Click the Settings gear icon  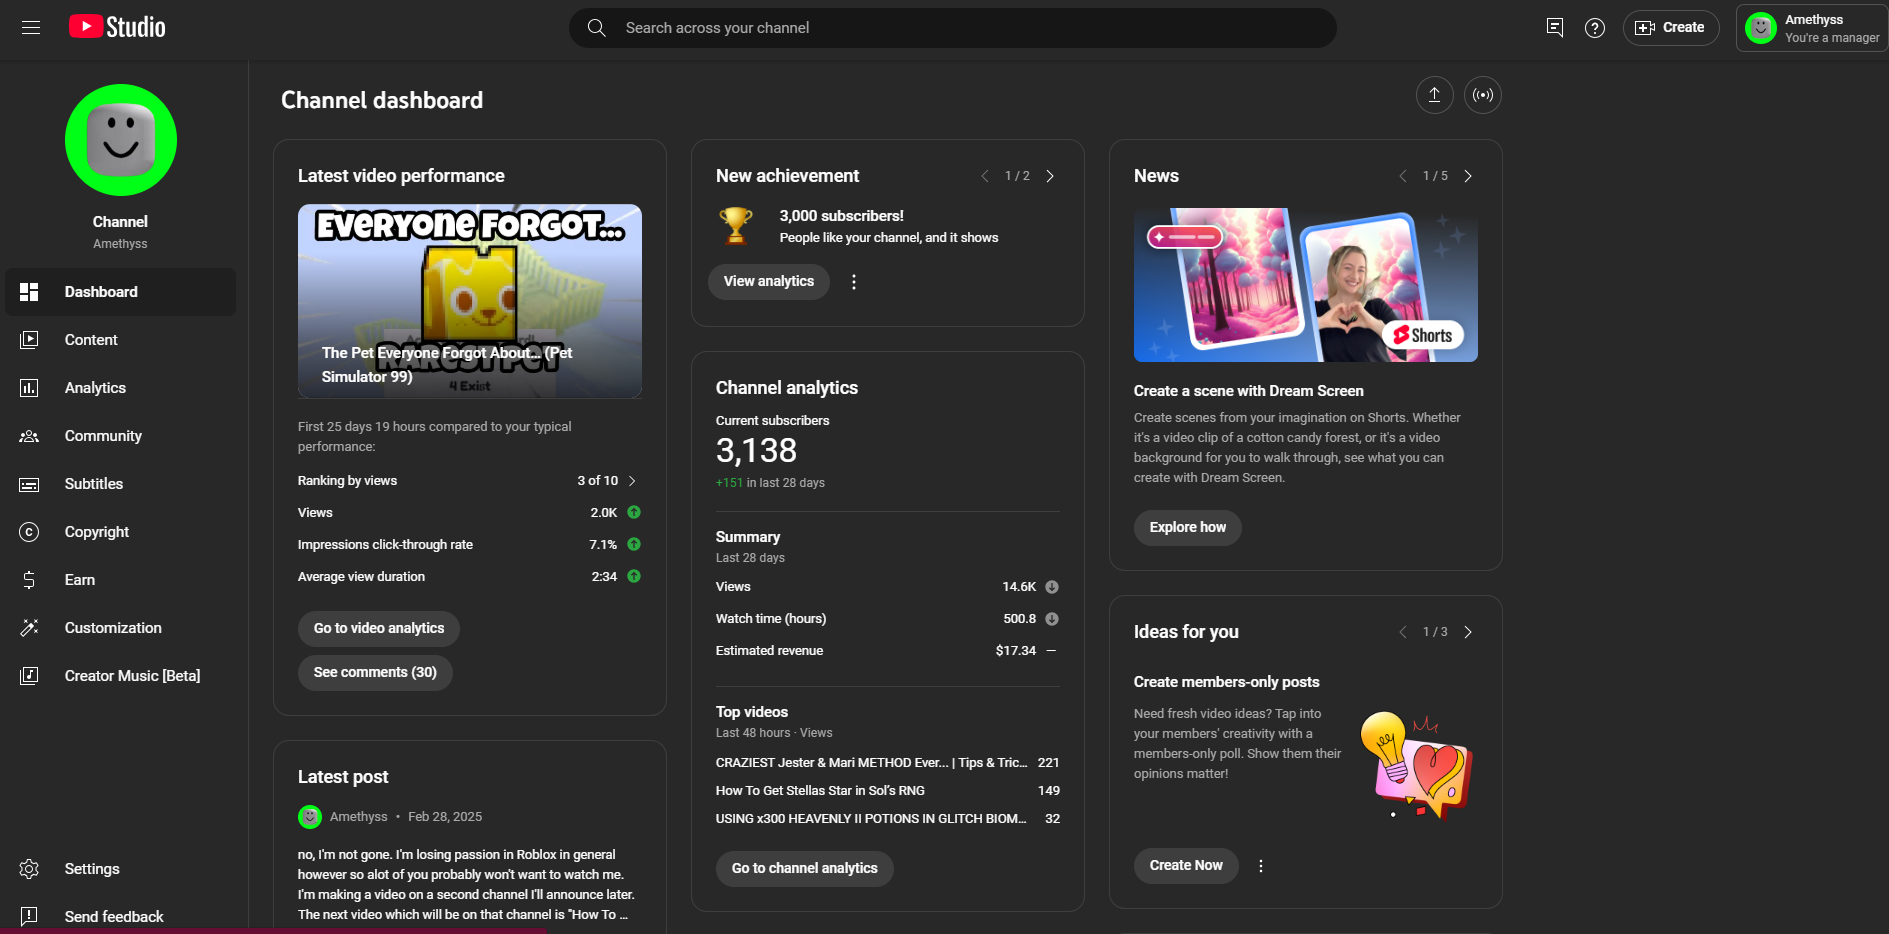[29, 869]
